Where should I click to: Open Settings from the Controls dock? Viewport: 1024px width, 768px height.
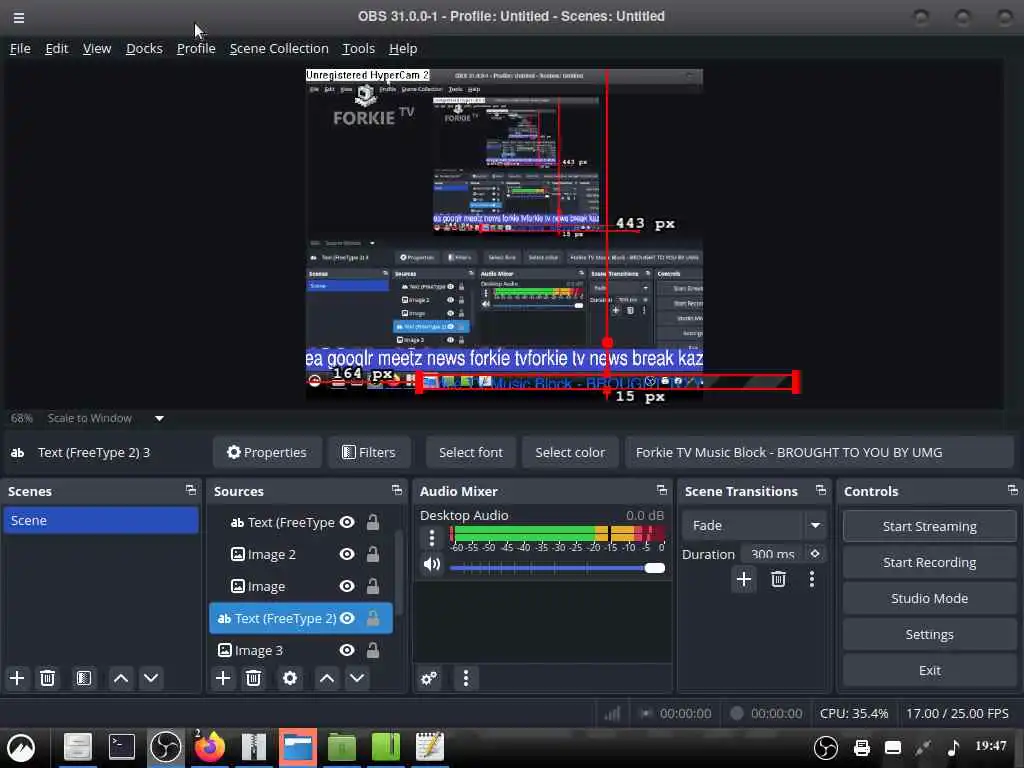pyautogui.click(x=929, y=634)
